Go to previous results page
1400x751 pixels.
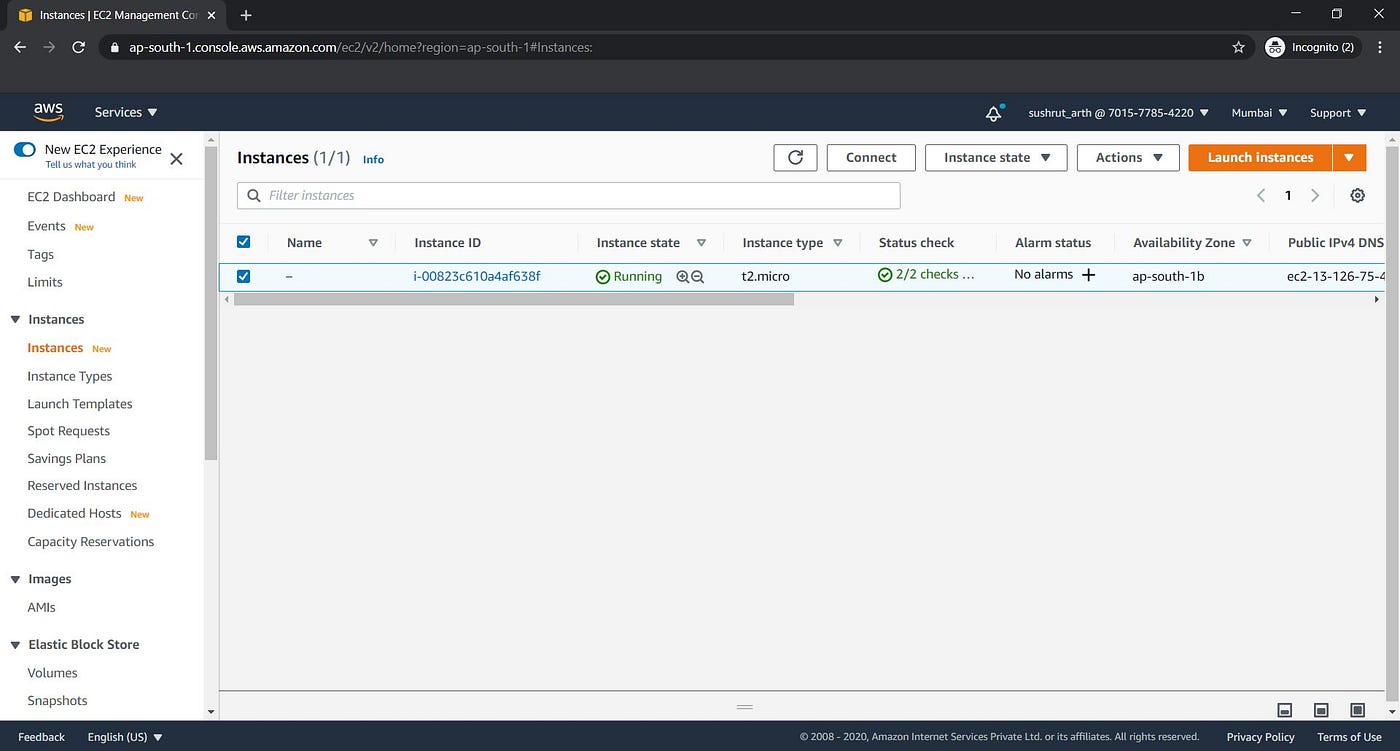click(x=1261, y=196)
